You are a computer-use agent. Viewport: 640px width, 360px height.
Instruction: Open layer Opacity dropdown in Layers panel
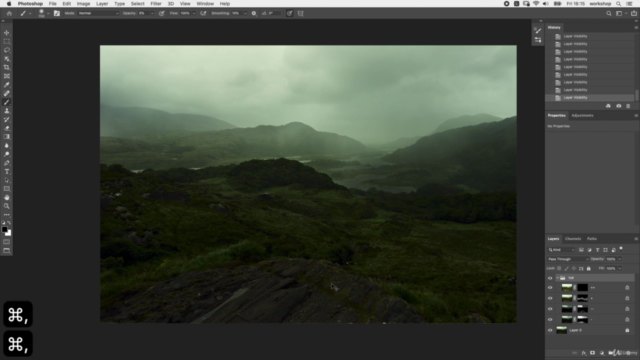point(620,259)
